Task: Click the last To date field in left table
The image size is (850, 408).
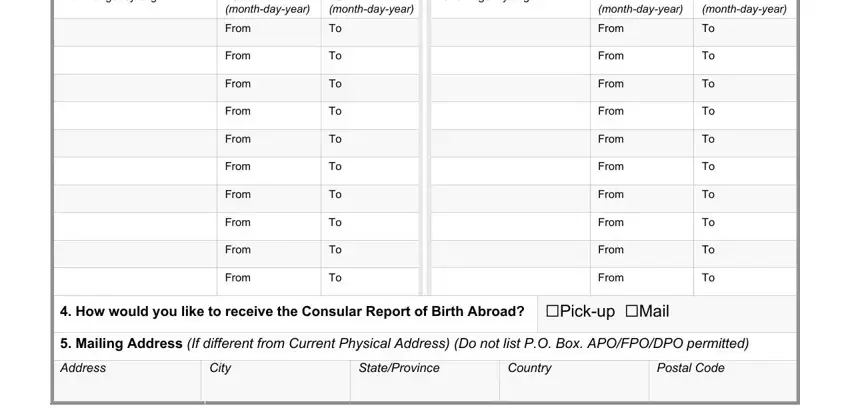Action: tap(370, 282)
